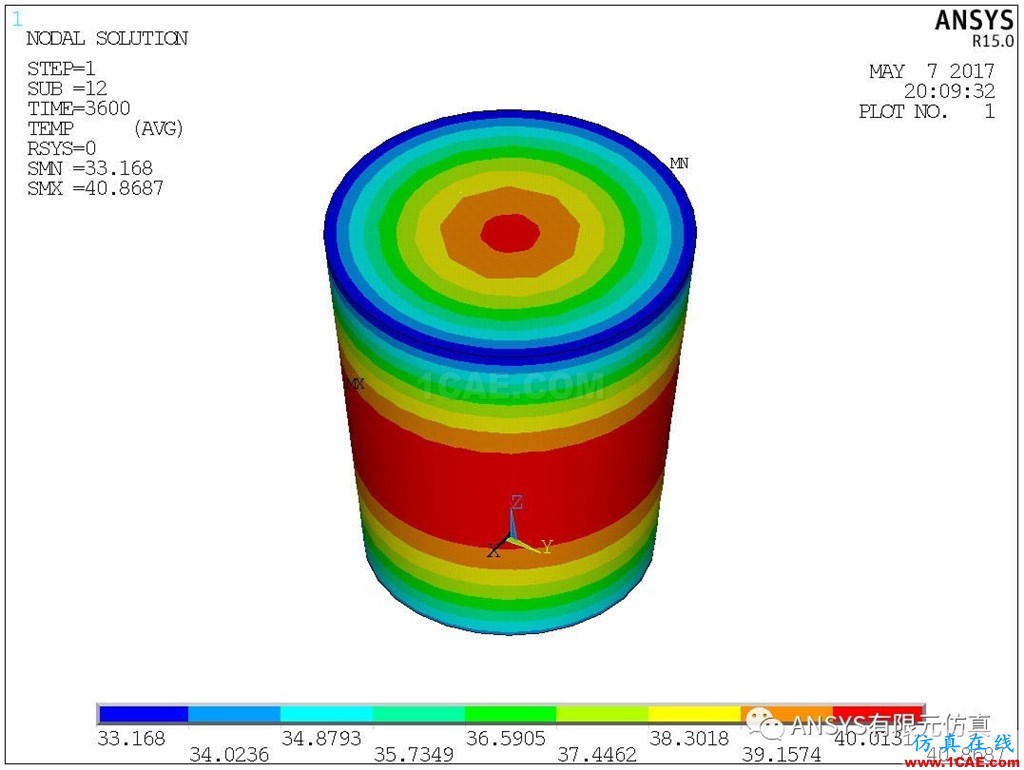
Task: Click the NODAL SOLUTION title text
Action: point(107,39)
